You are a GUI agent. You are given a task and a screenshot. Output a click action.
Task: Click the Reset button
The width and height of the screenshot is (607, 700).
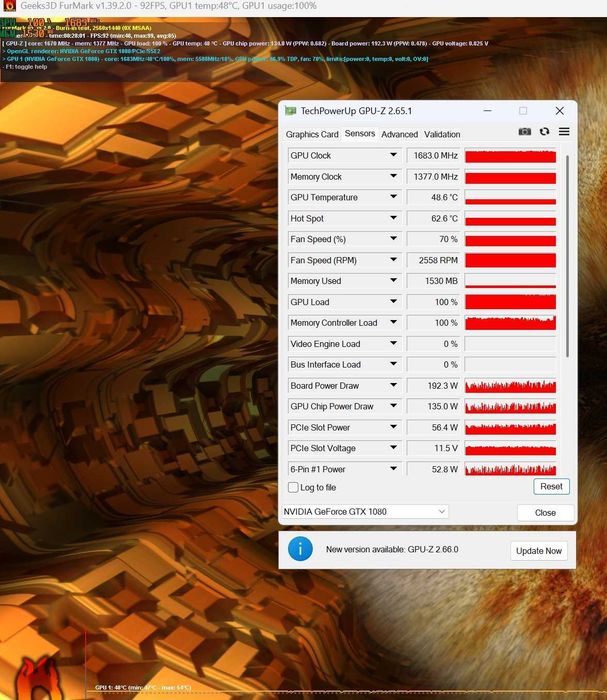pyautogui.click(x=551, y=486)
